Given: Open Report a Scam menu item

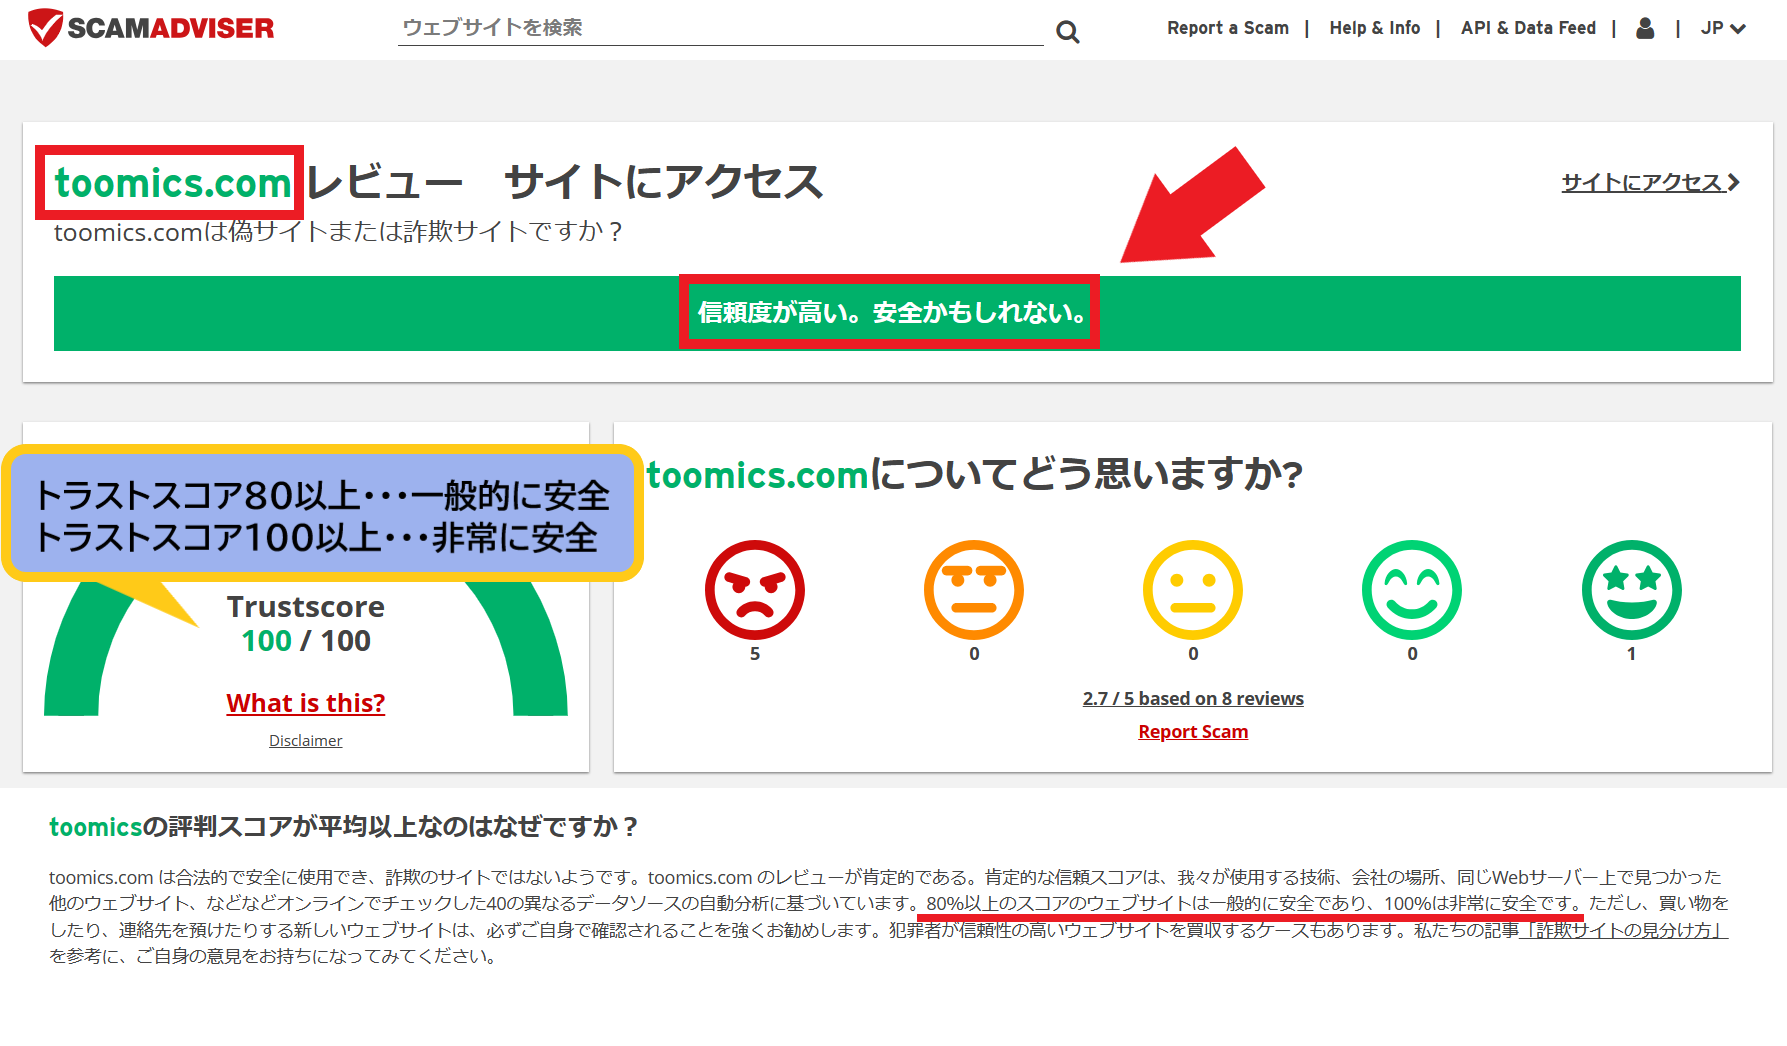Looking at the screenshot, I should click(1228, 28).
